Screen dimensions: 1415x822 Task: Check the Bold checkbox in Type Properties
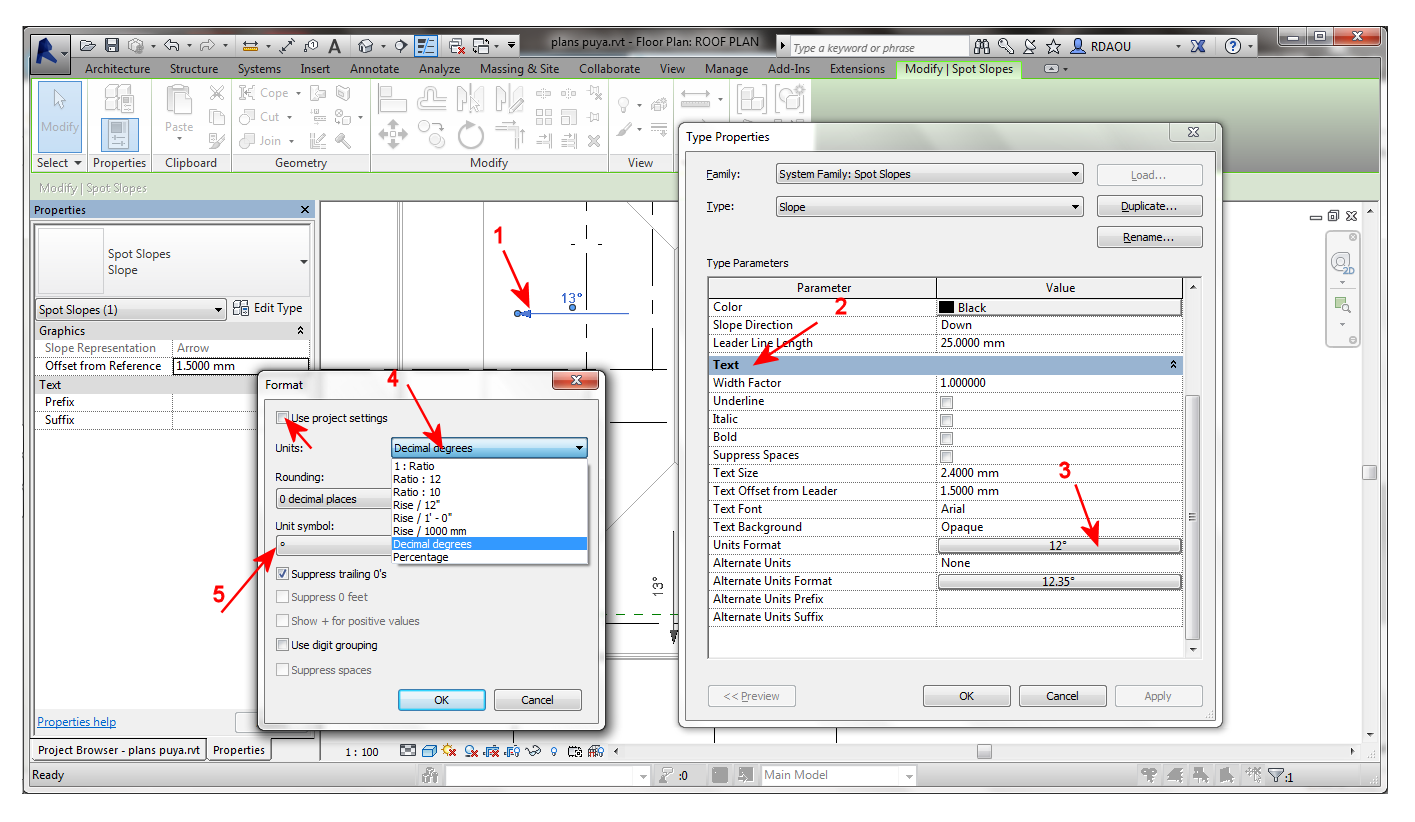click(946, 438)
